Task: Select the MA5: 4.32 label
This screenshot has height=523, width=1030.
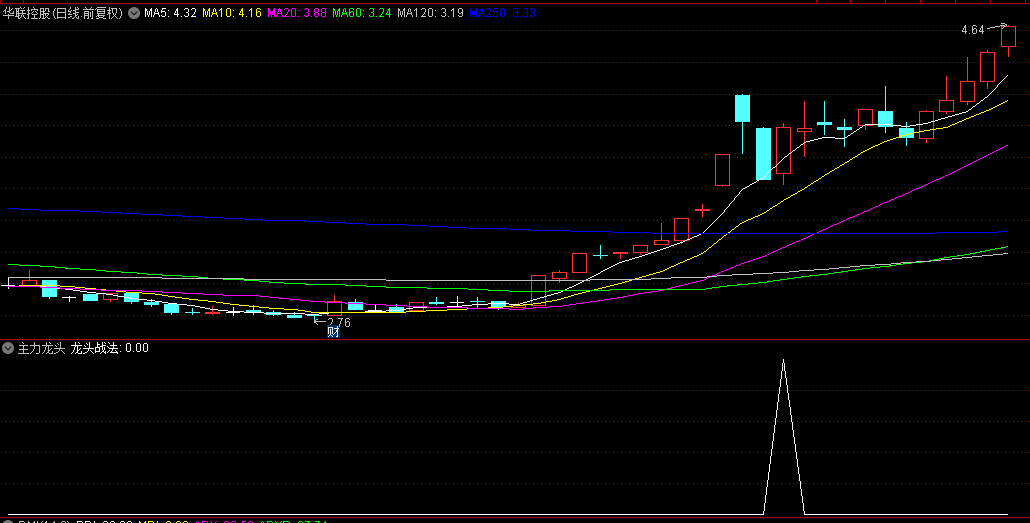Action: (x=170, y=13)
